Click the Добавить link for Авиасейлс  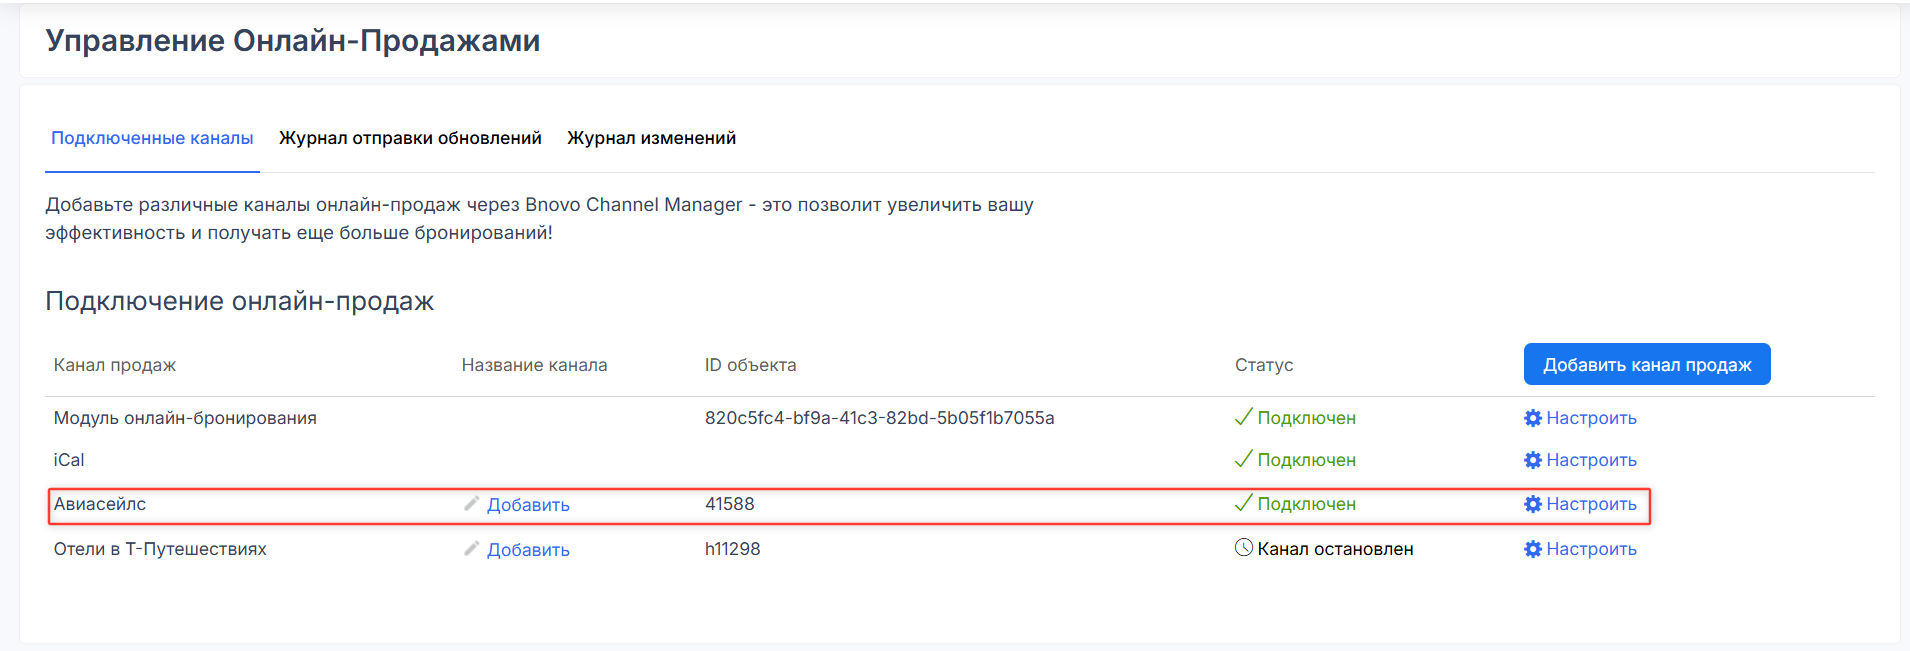[528, 505]
